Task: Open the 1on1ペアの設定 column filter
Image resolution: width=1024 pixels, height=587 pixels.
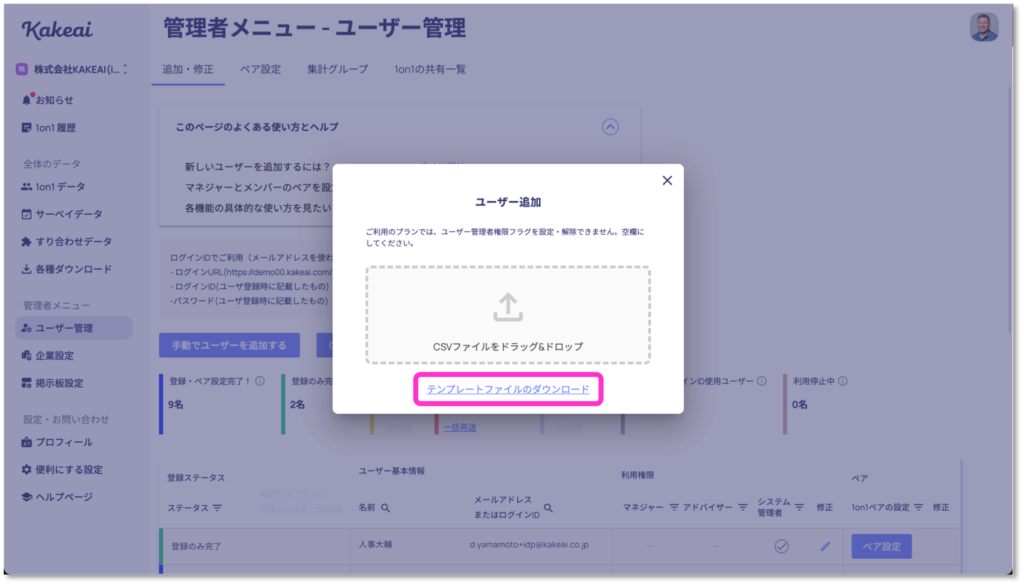Action: (918, 507)
